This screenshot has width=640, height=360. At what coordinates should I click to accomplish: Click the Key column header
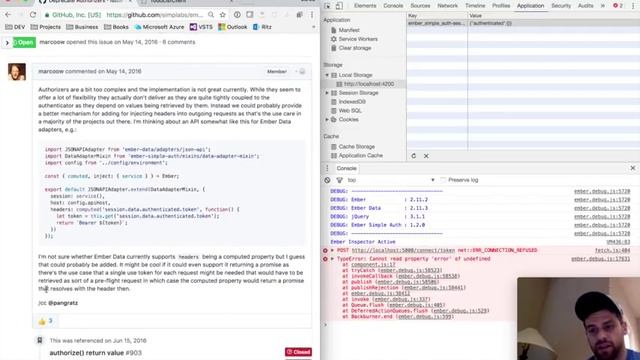[437, 16]
